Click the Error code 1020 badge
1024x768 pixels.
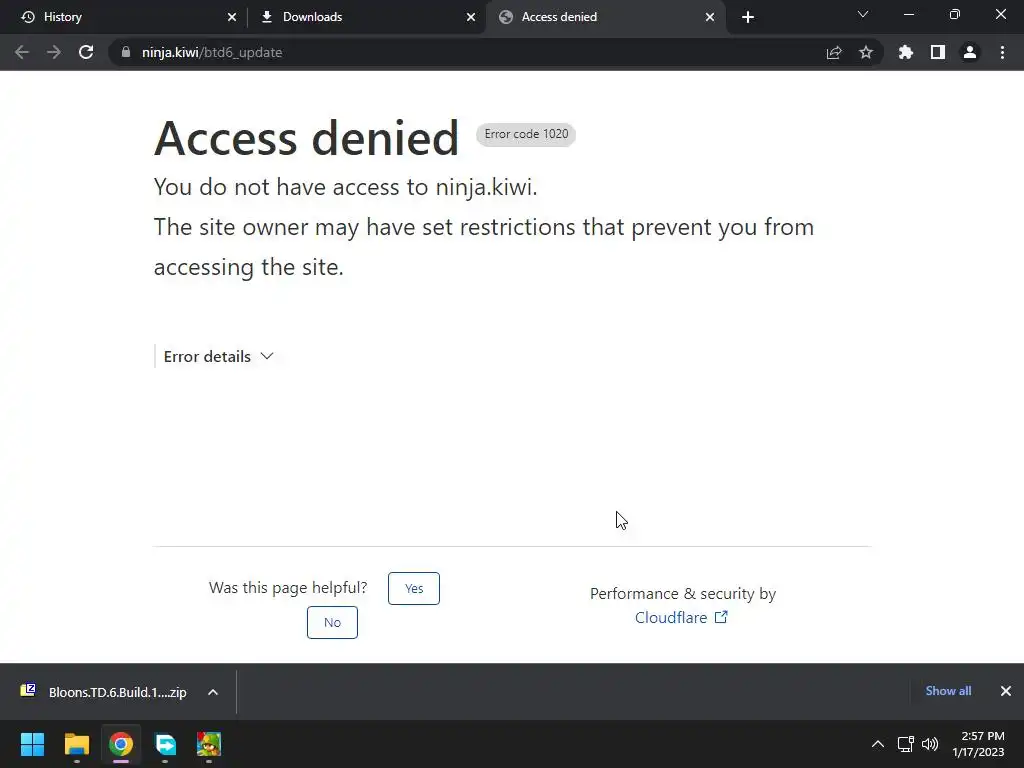tap(526, 135)
